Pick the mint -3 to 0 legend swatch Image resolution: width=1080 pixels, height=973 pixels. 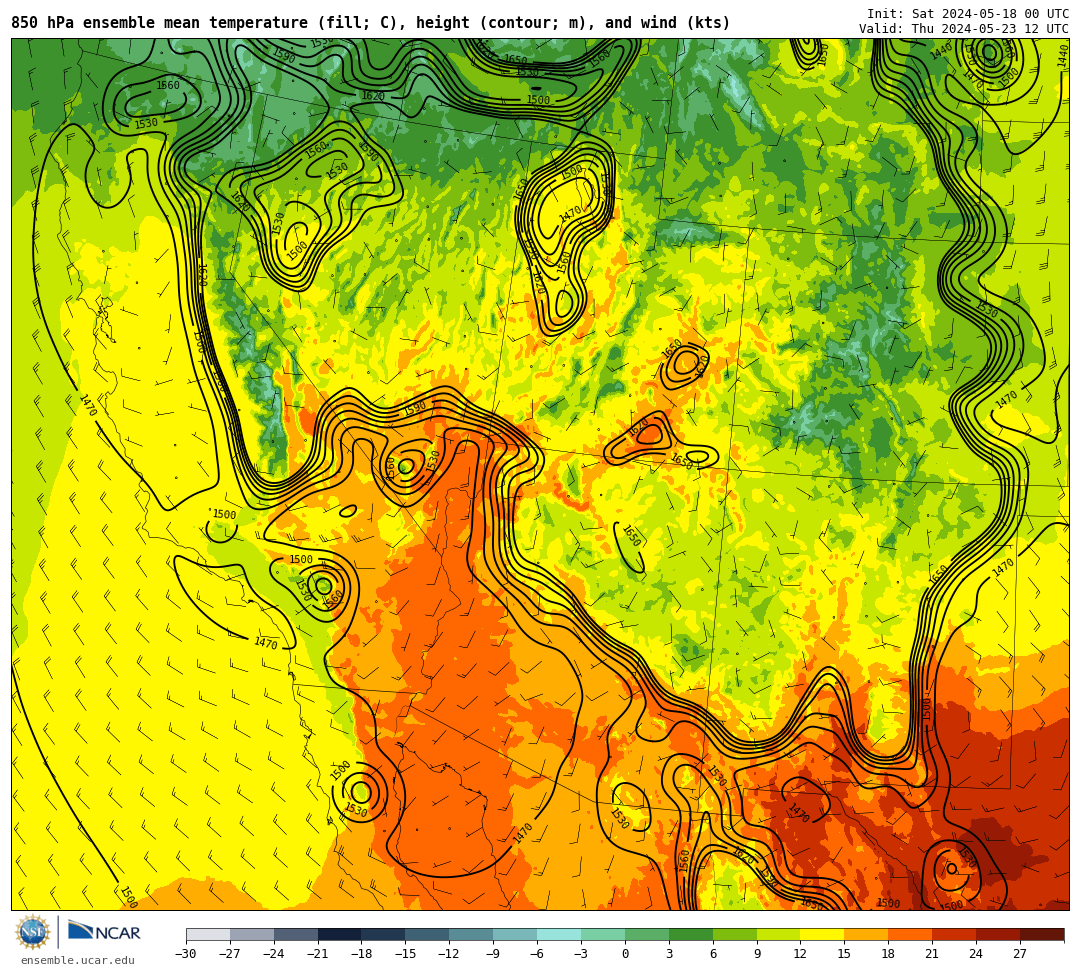pyautogui.click(x=603, y=934)
